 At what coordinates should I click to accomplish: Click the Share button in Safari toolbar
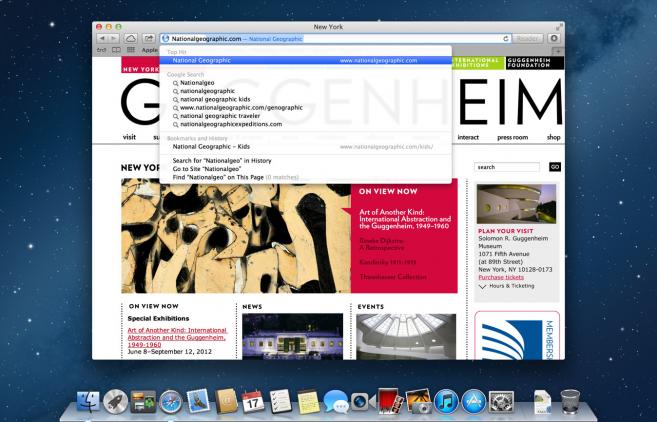[148, 39]
